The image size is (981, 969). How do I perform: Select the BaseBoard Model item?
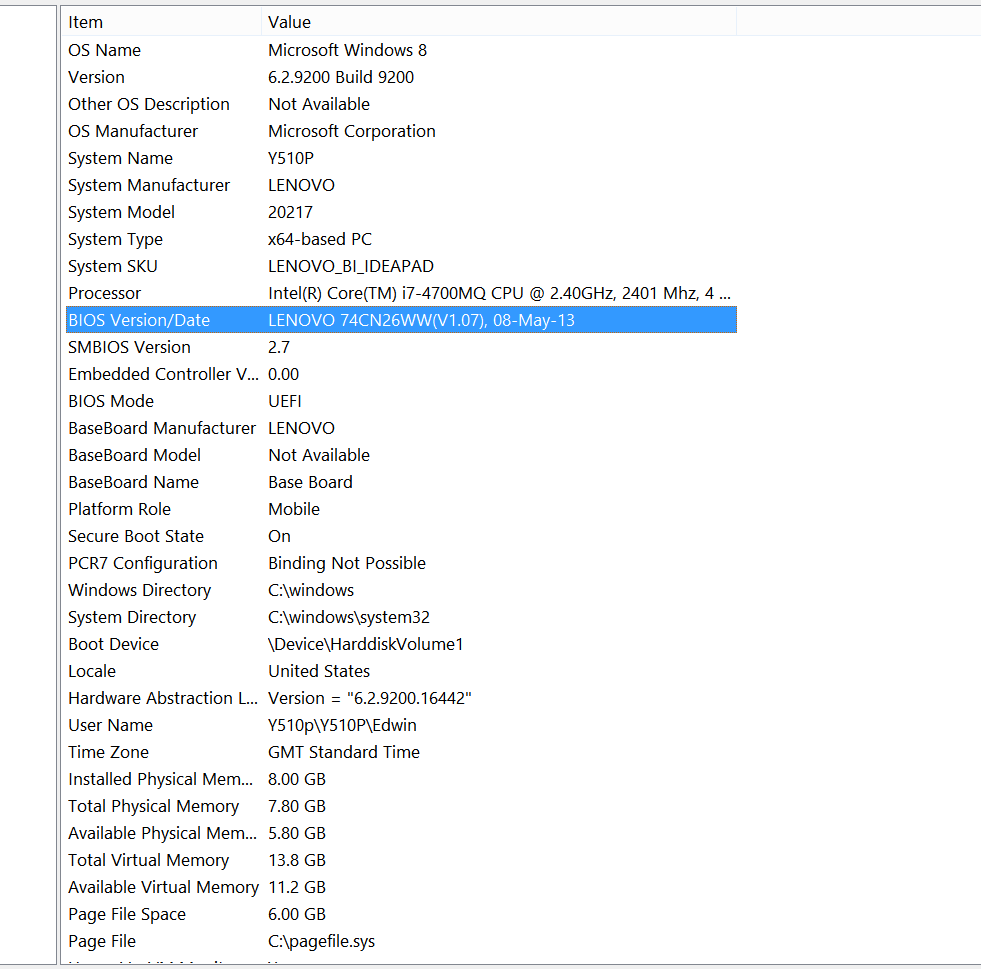tap(135, 455)
